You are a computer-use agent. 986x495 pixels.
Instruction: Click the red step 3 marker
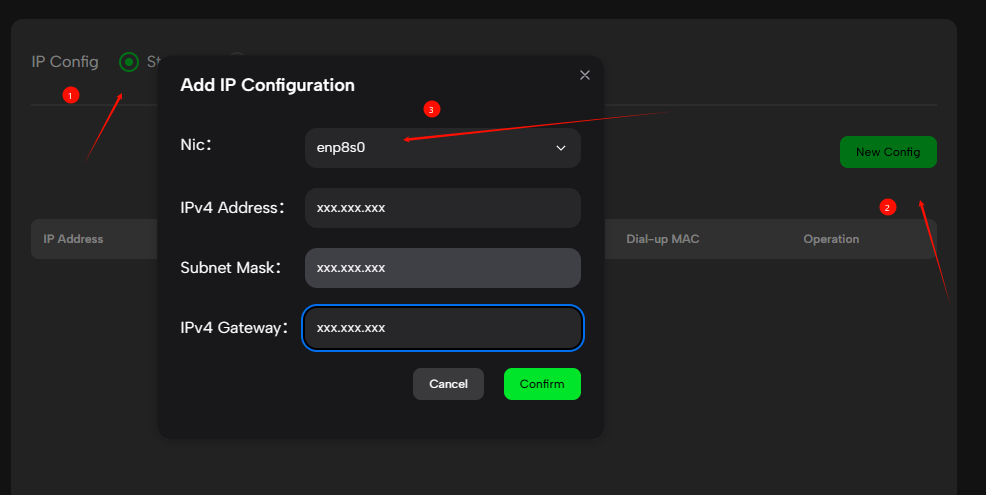(x=431, y=109)
